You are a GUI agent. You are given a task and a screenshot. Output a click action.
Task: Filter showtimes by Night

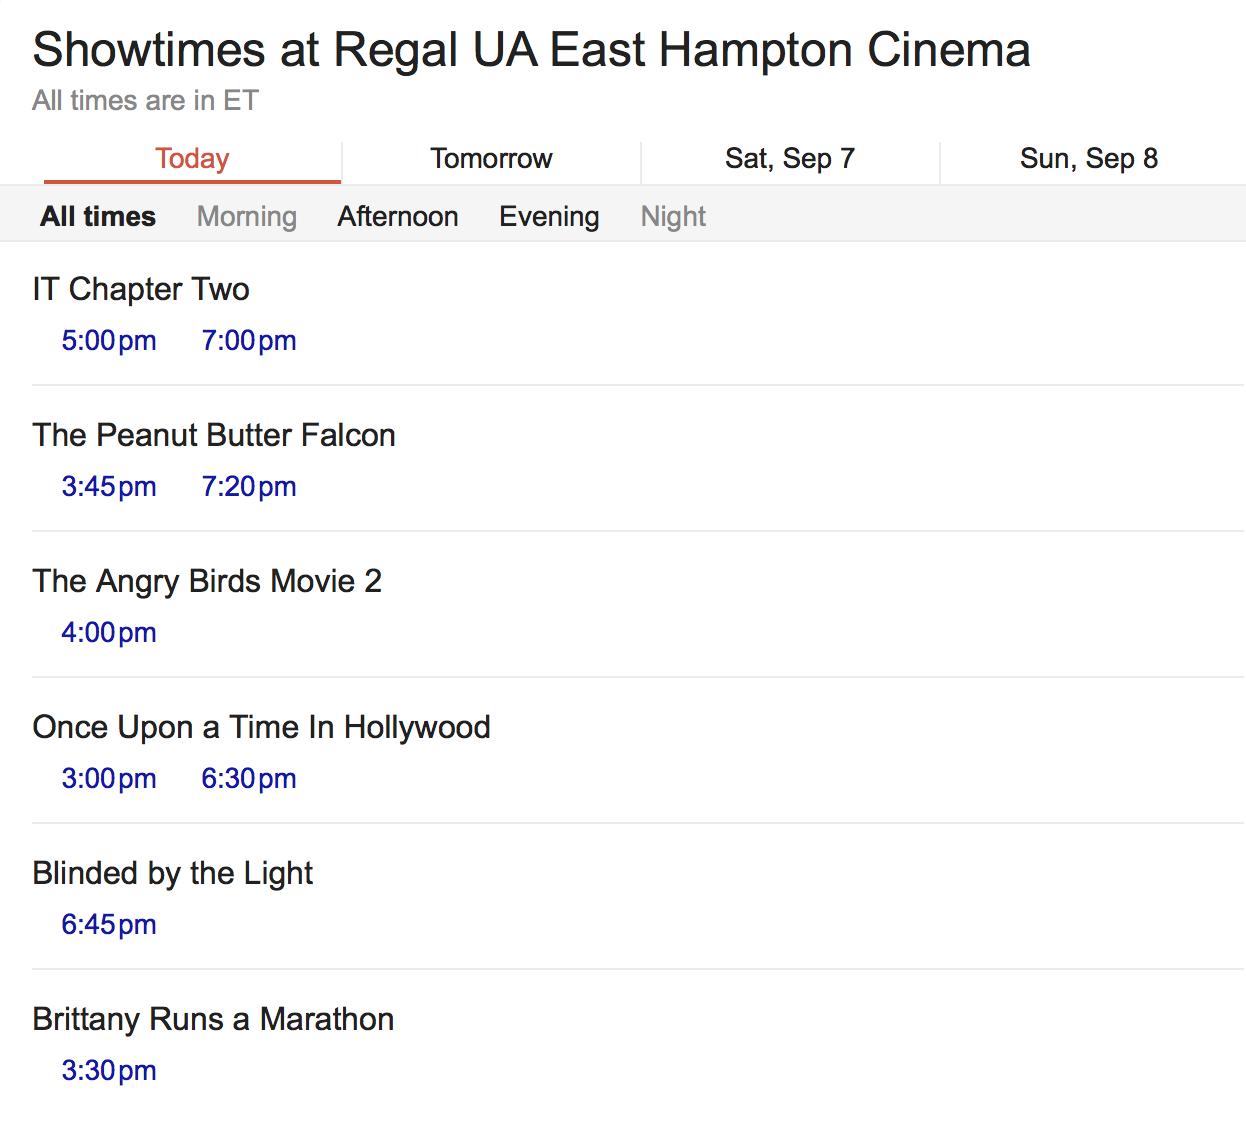[673, 217]
